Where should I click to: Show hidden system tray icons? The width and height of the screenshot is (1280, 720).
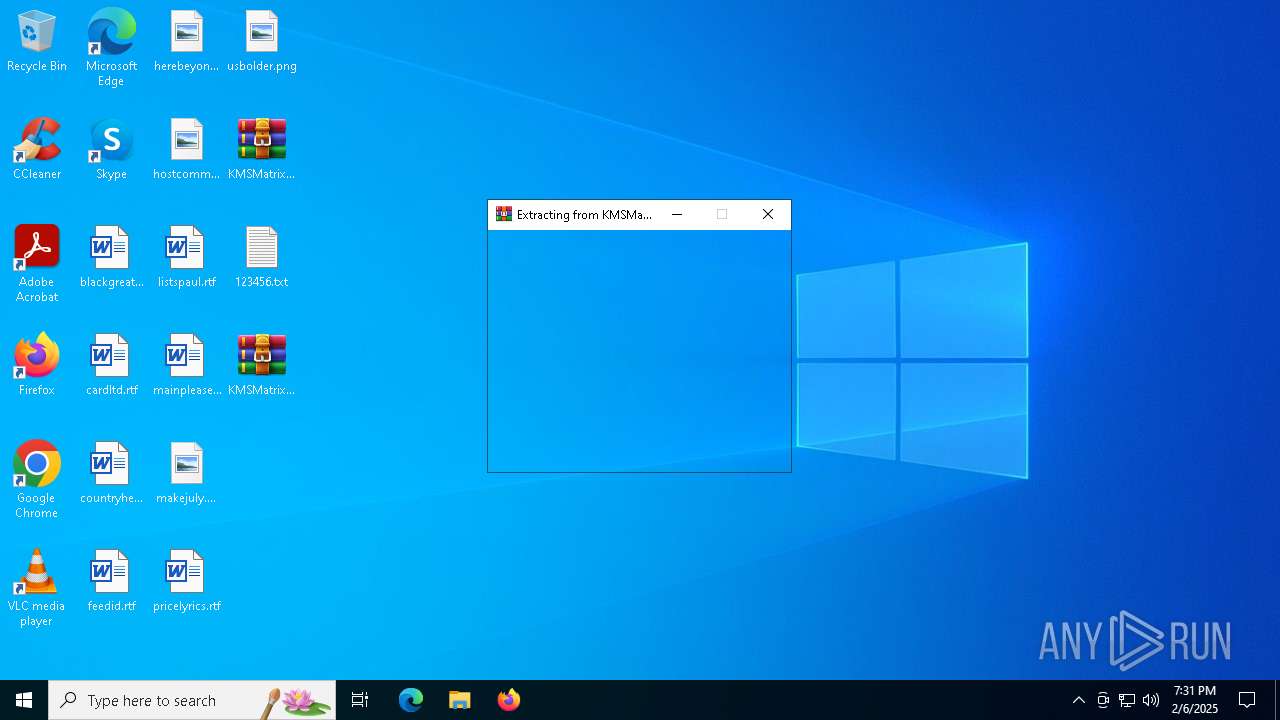[x=1078, y=700]
